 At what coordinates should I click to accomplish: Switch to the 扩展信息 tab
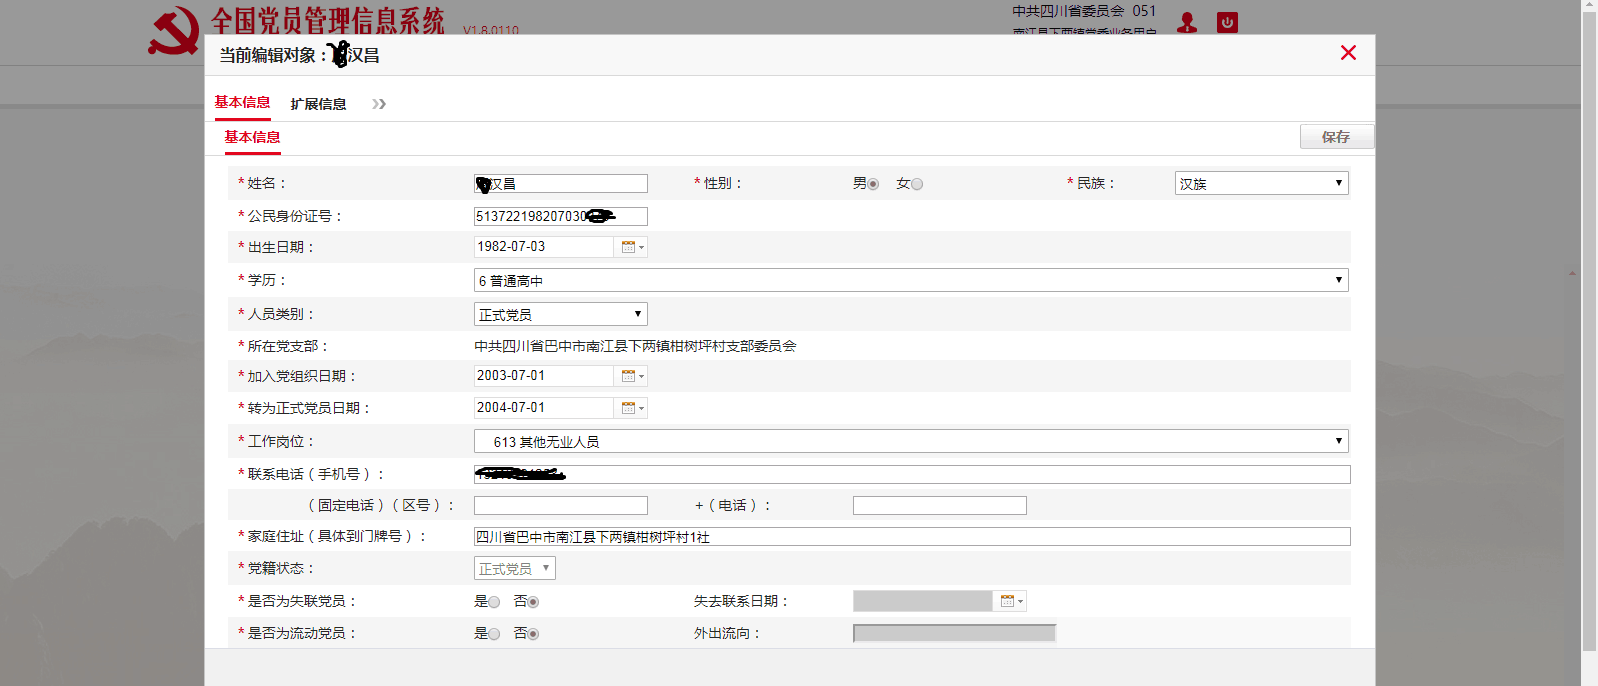318,104
